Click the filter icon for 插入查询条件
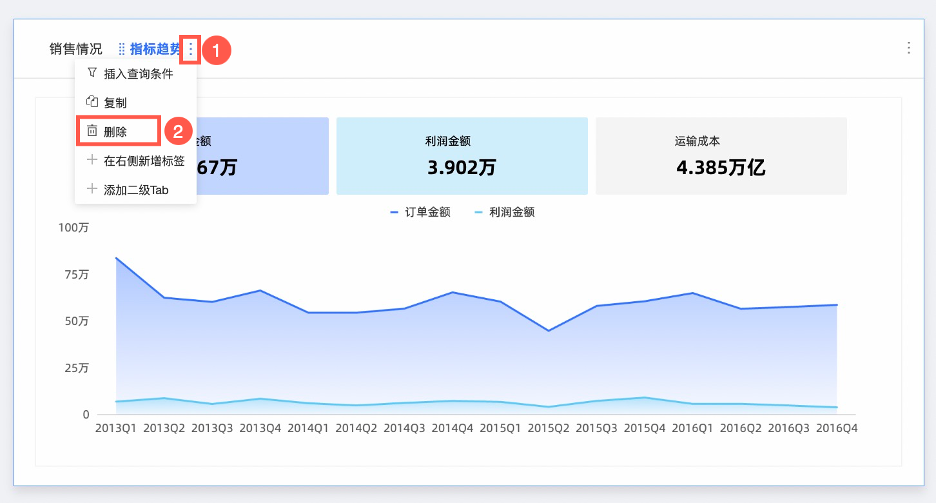 click(x=92, y=73)
